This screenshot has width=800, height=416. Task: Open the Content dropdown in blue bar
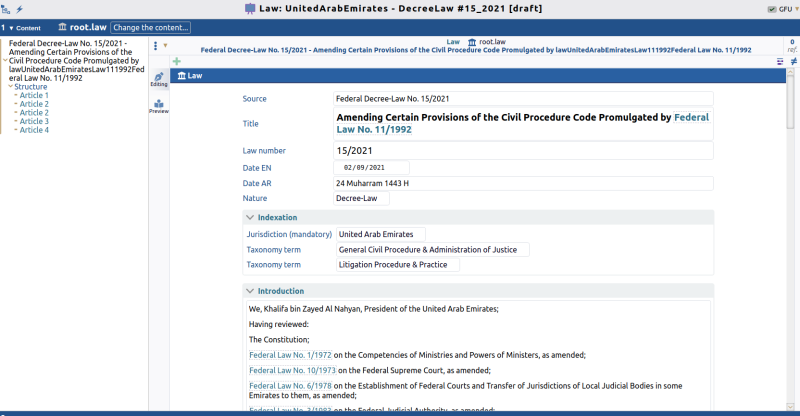(24, 28)
